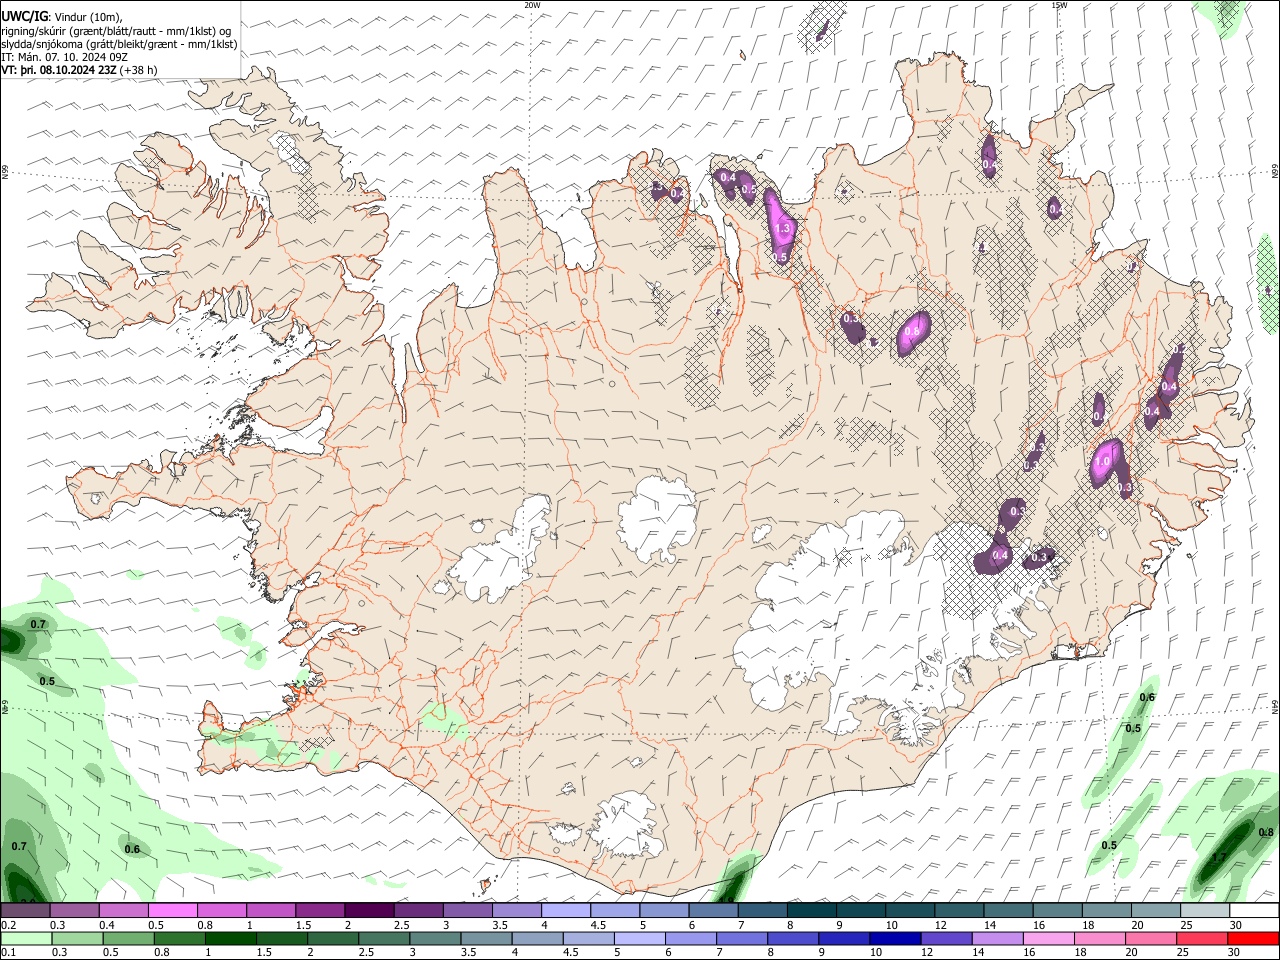
Task: Pick the bright magenta swatch in the upper legend
Action: tap(172, 910)
